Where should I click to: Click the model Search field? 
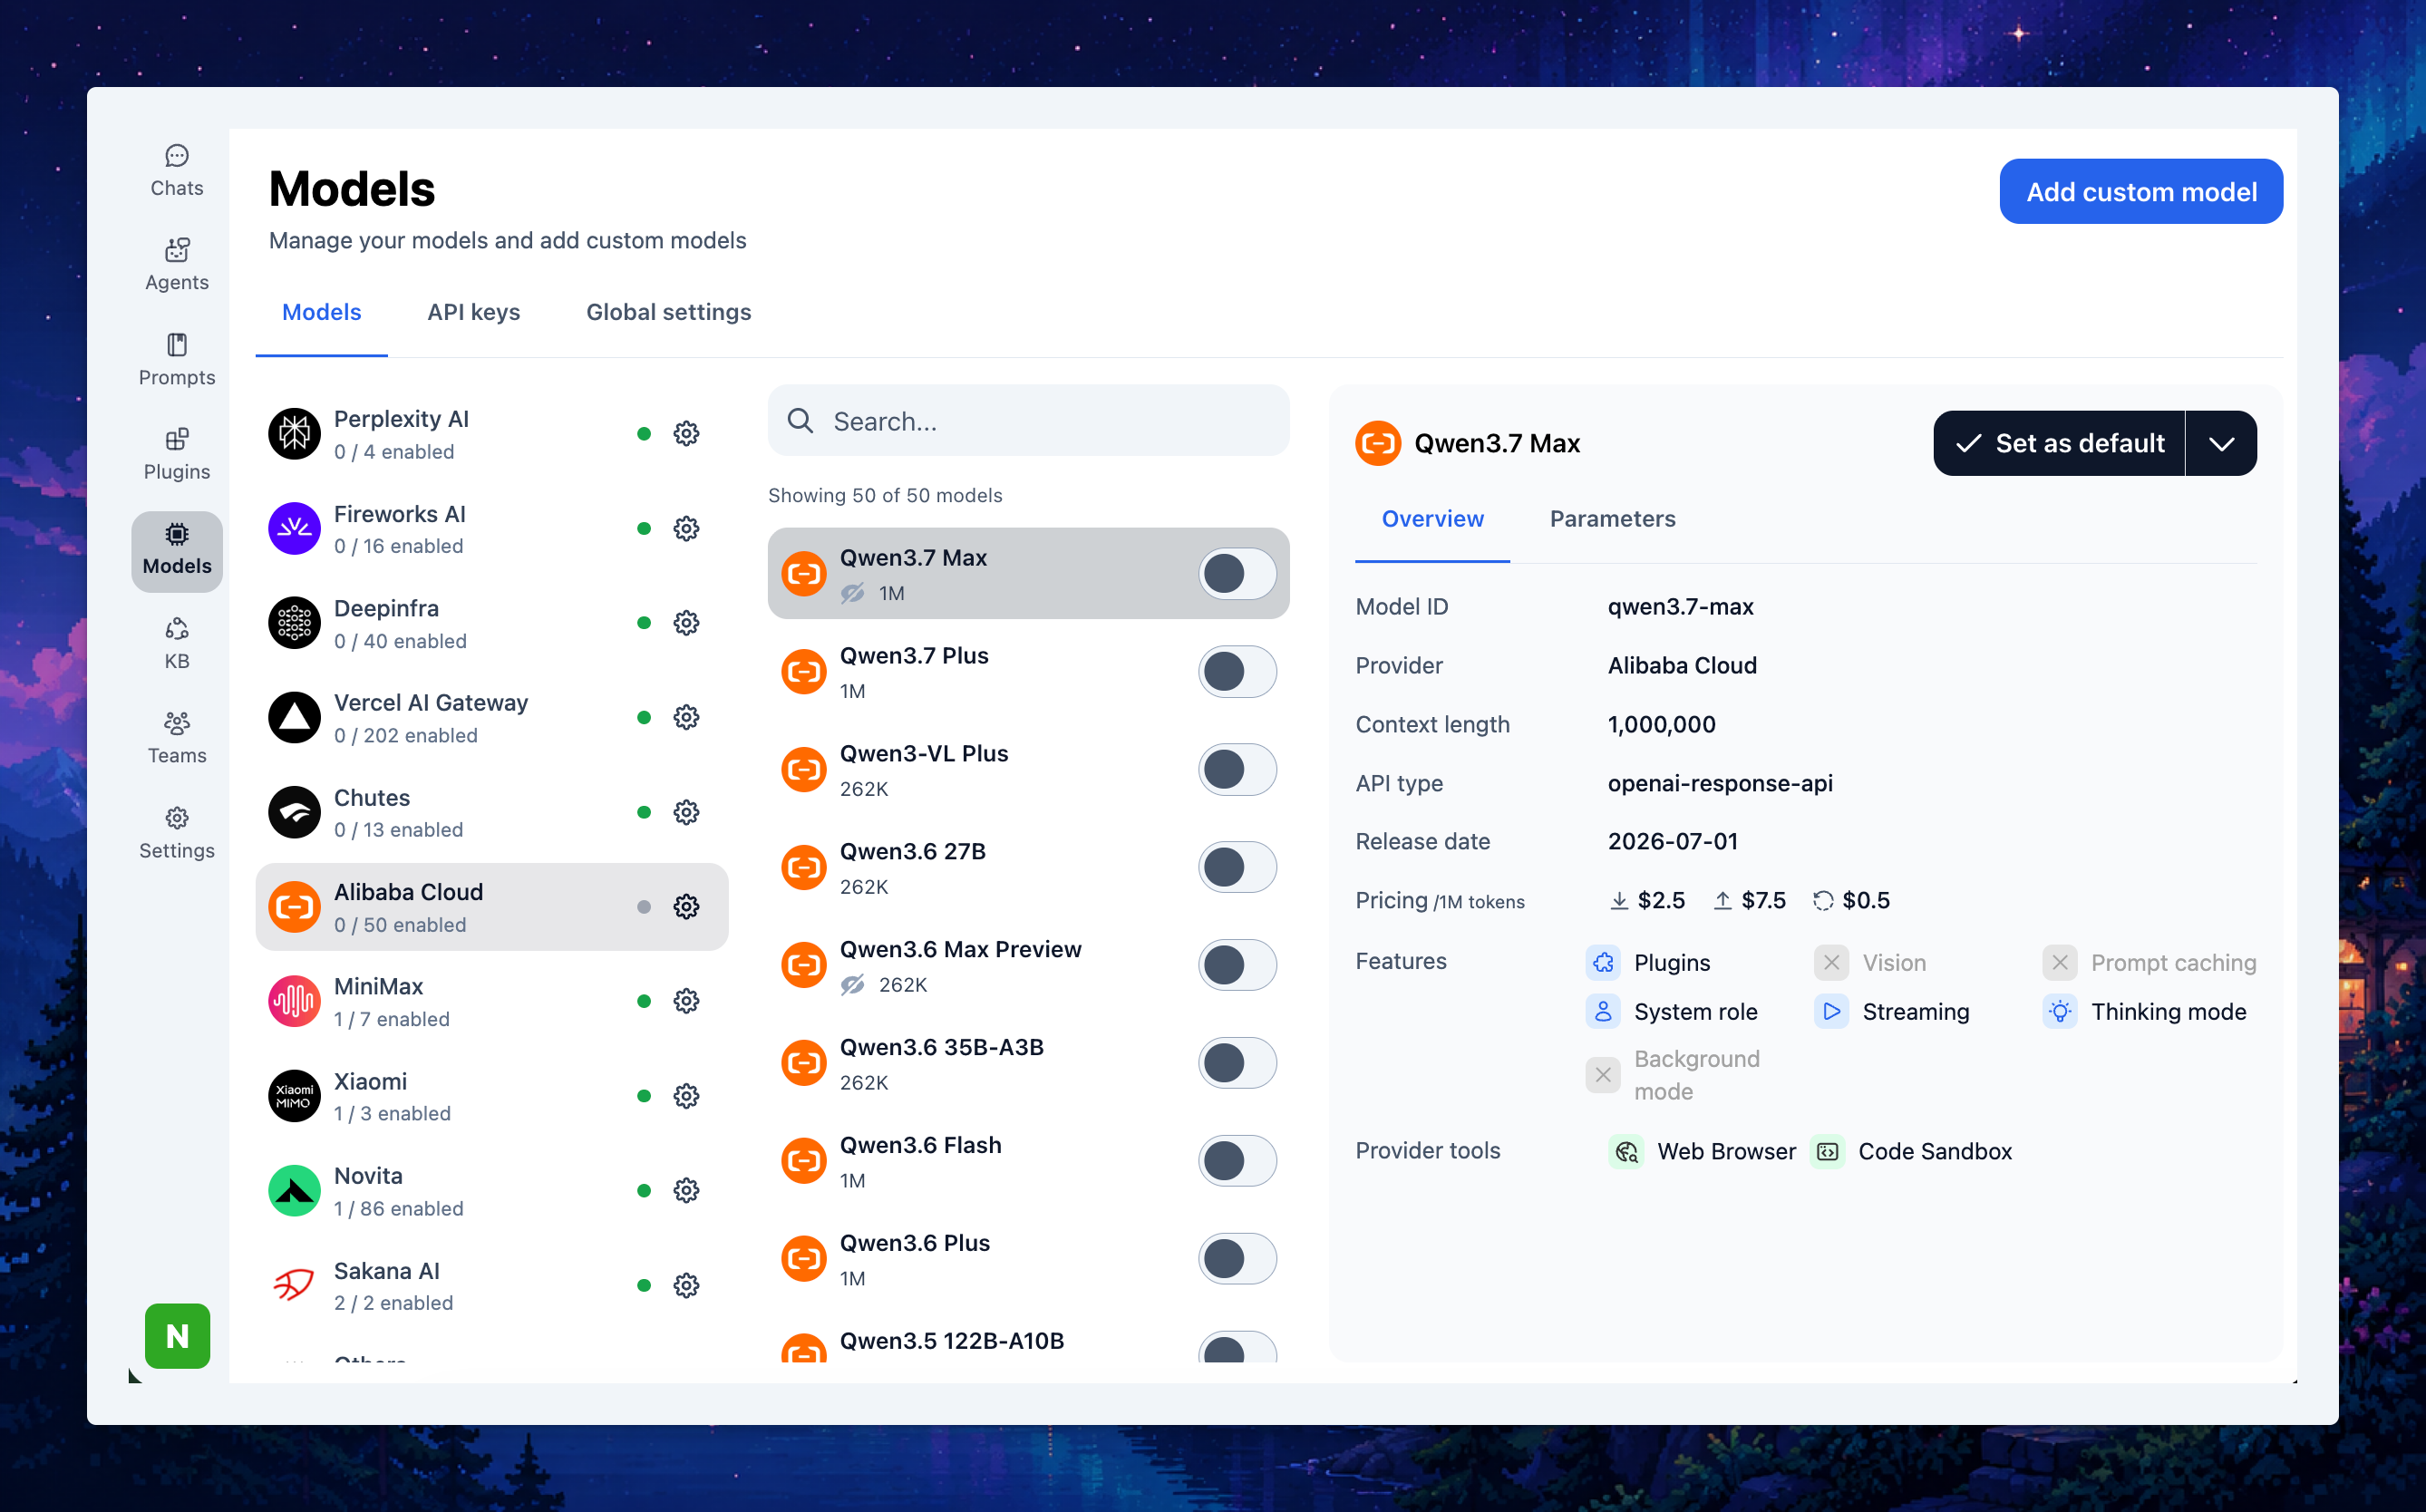[x=1028, y=421]
